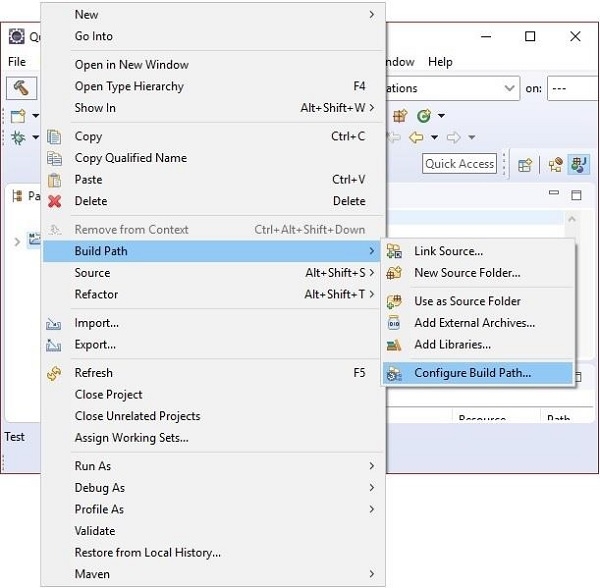Open the Show In submenu

[213, 108]
